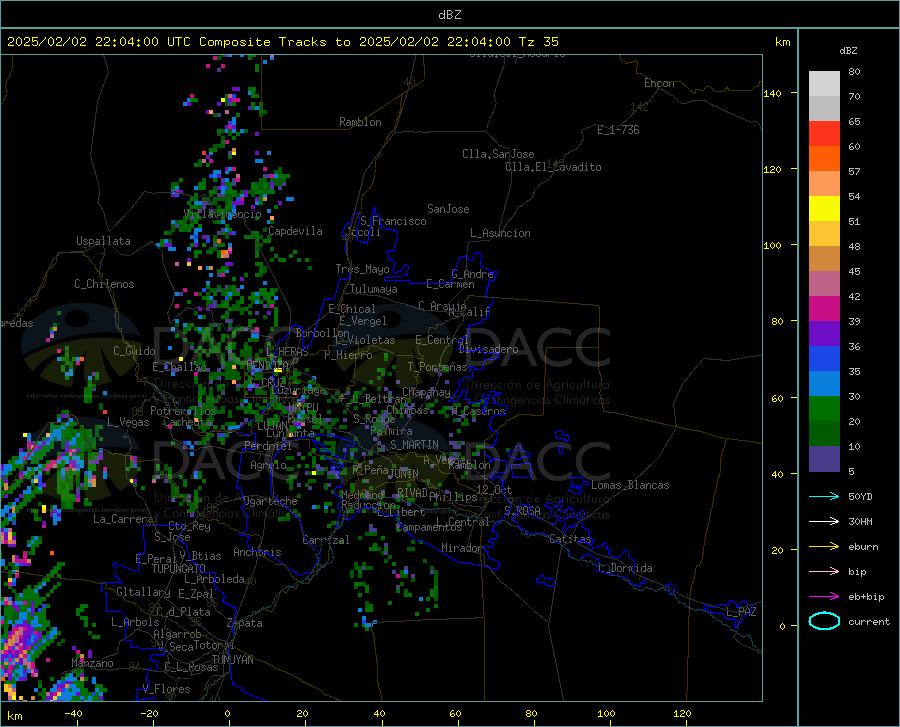Click the 'Clla.SanJose' map label
The width and height of the screenshot is (900, 727).
click(x=498, y=154)
